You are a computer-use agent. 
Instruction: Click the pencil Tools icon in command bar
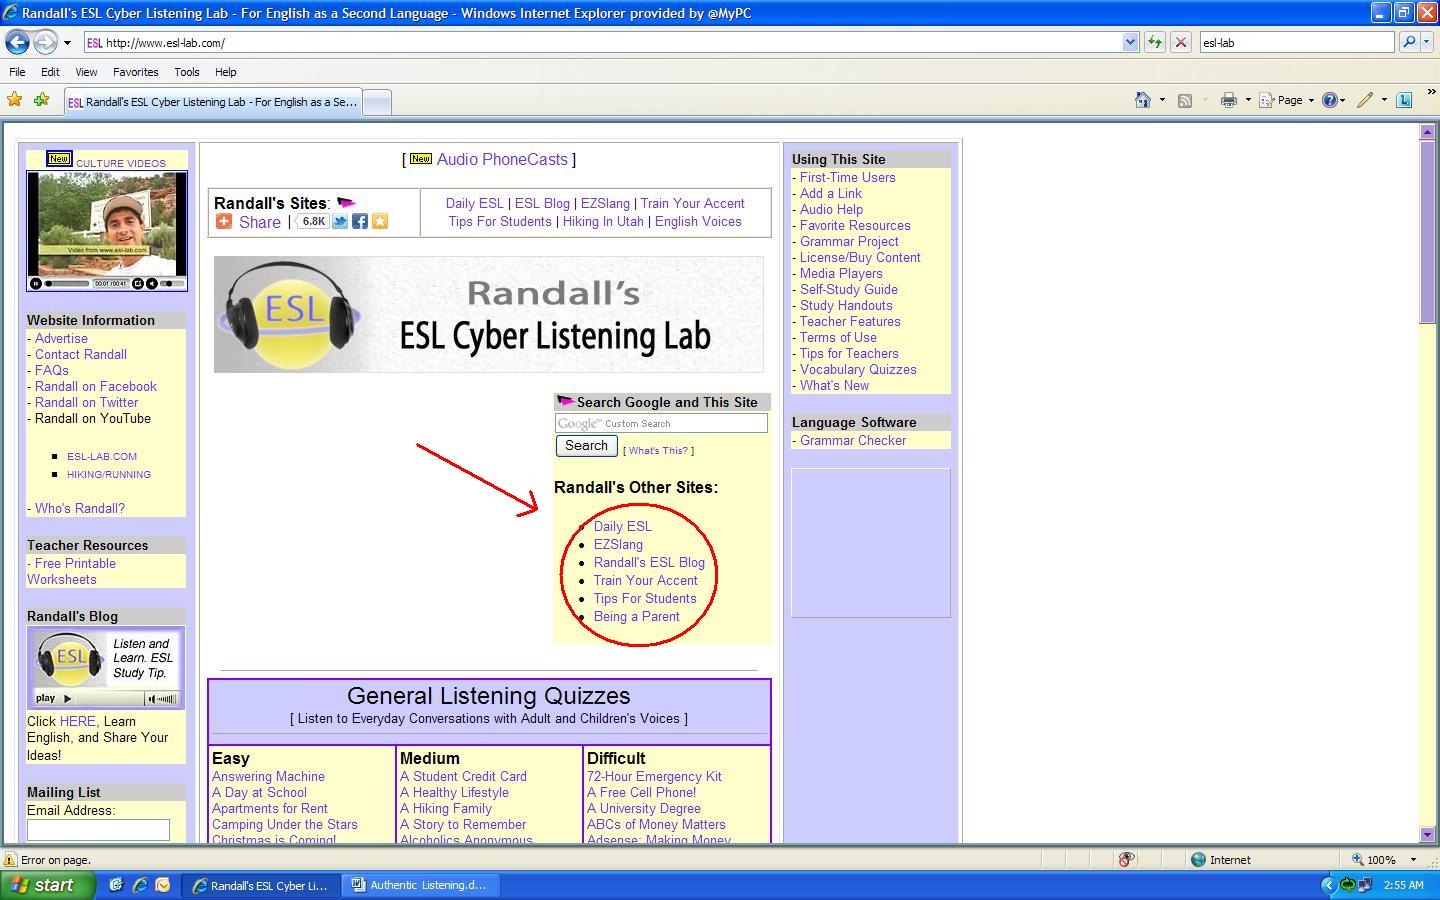point(1365,100)
